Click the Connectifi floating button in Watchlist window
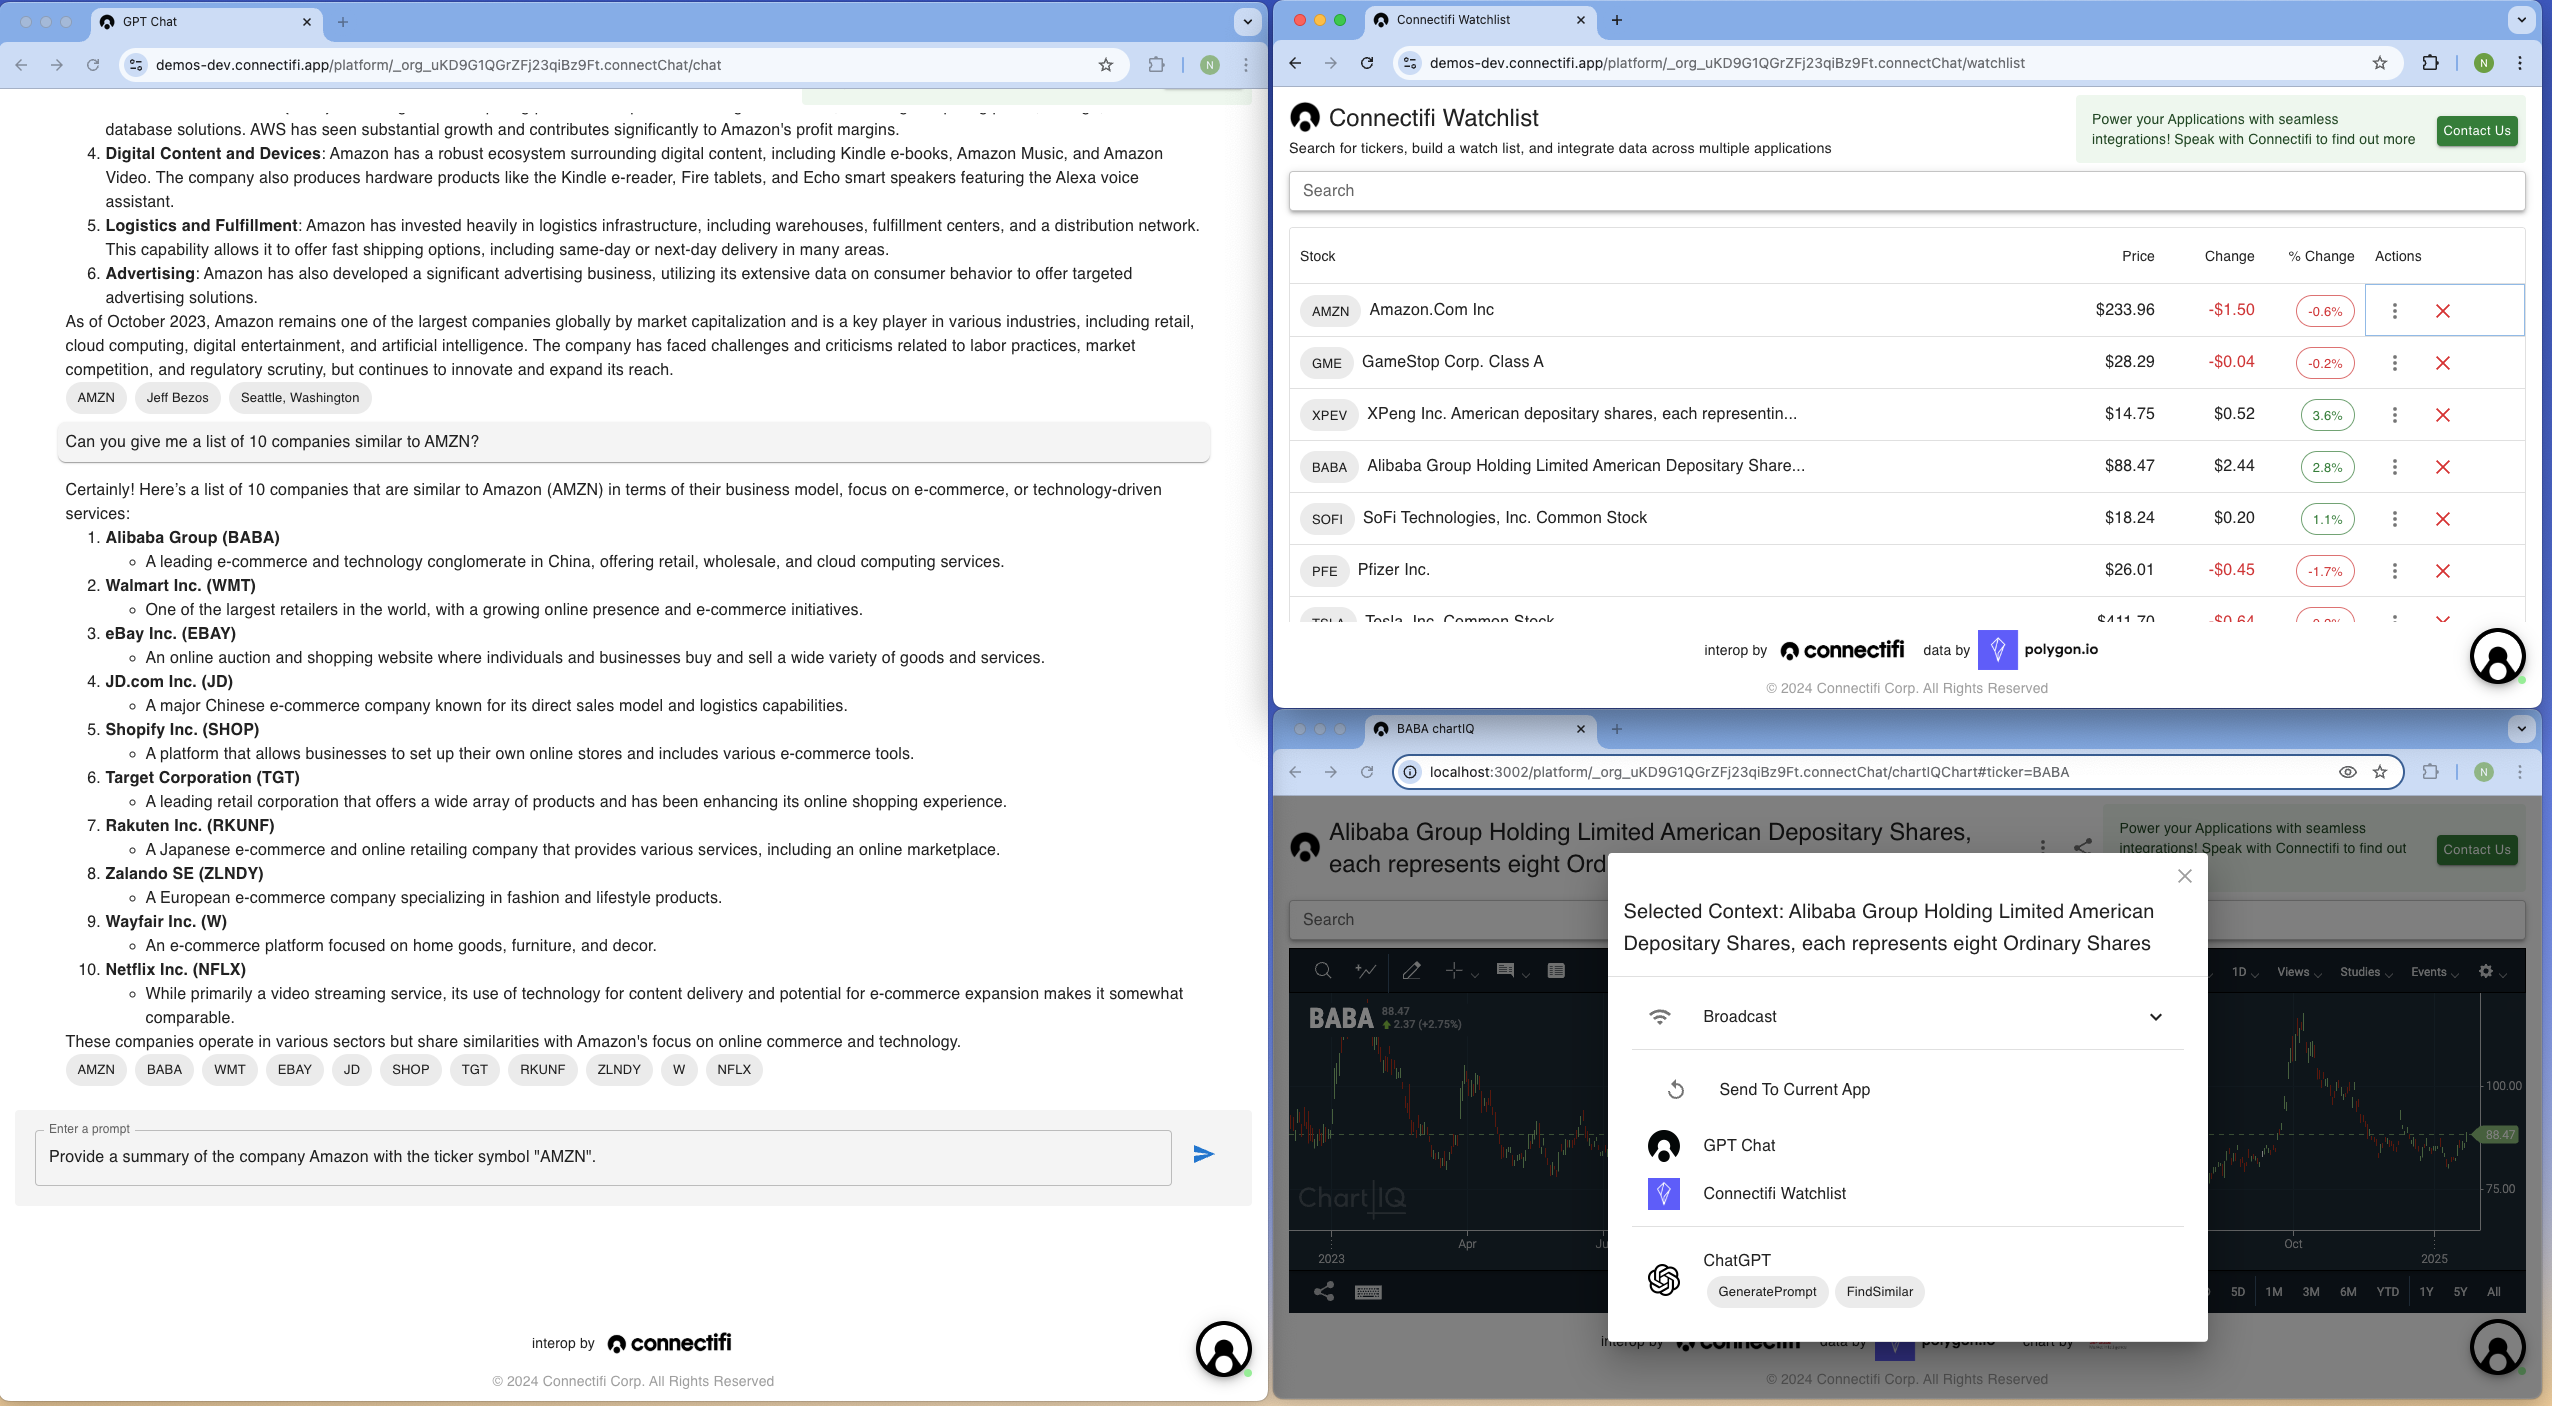The image size is (2552, 1406). tap(2497, 656)
